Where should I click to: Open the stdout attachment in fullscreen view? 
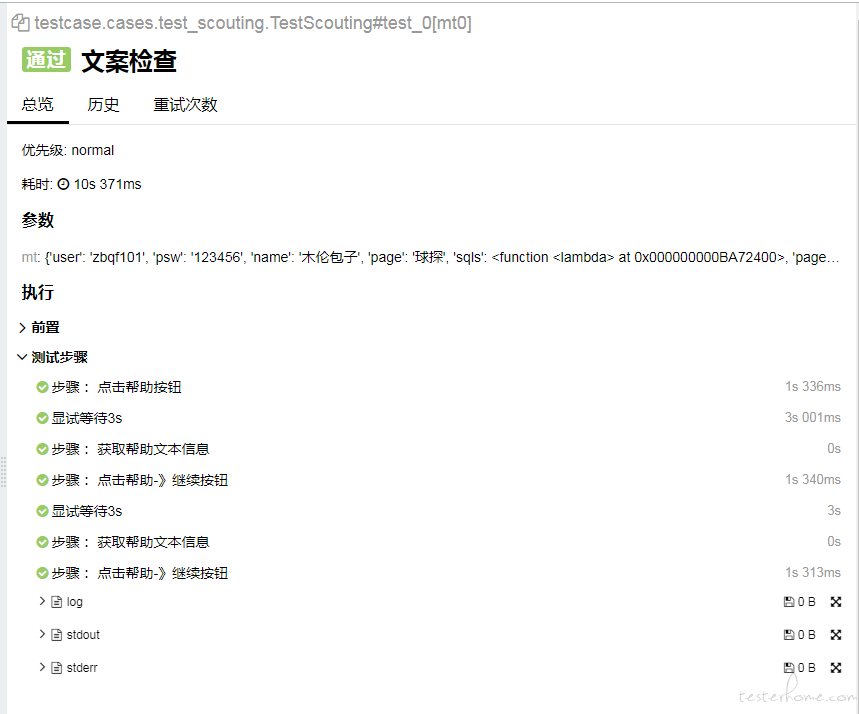836,634
